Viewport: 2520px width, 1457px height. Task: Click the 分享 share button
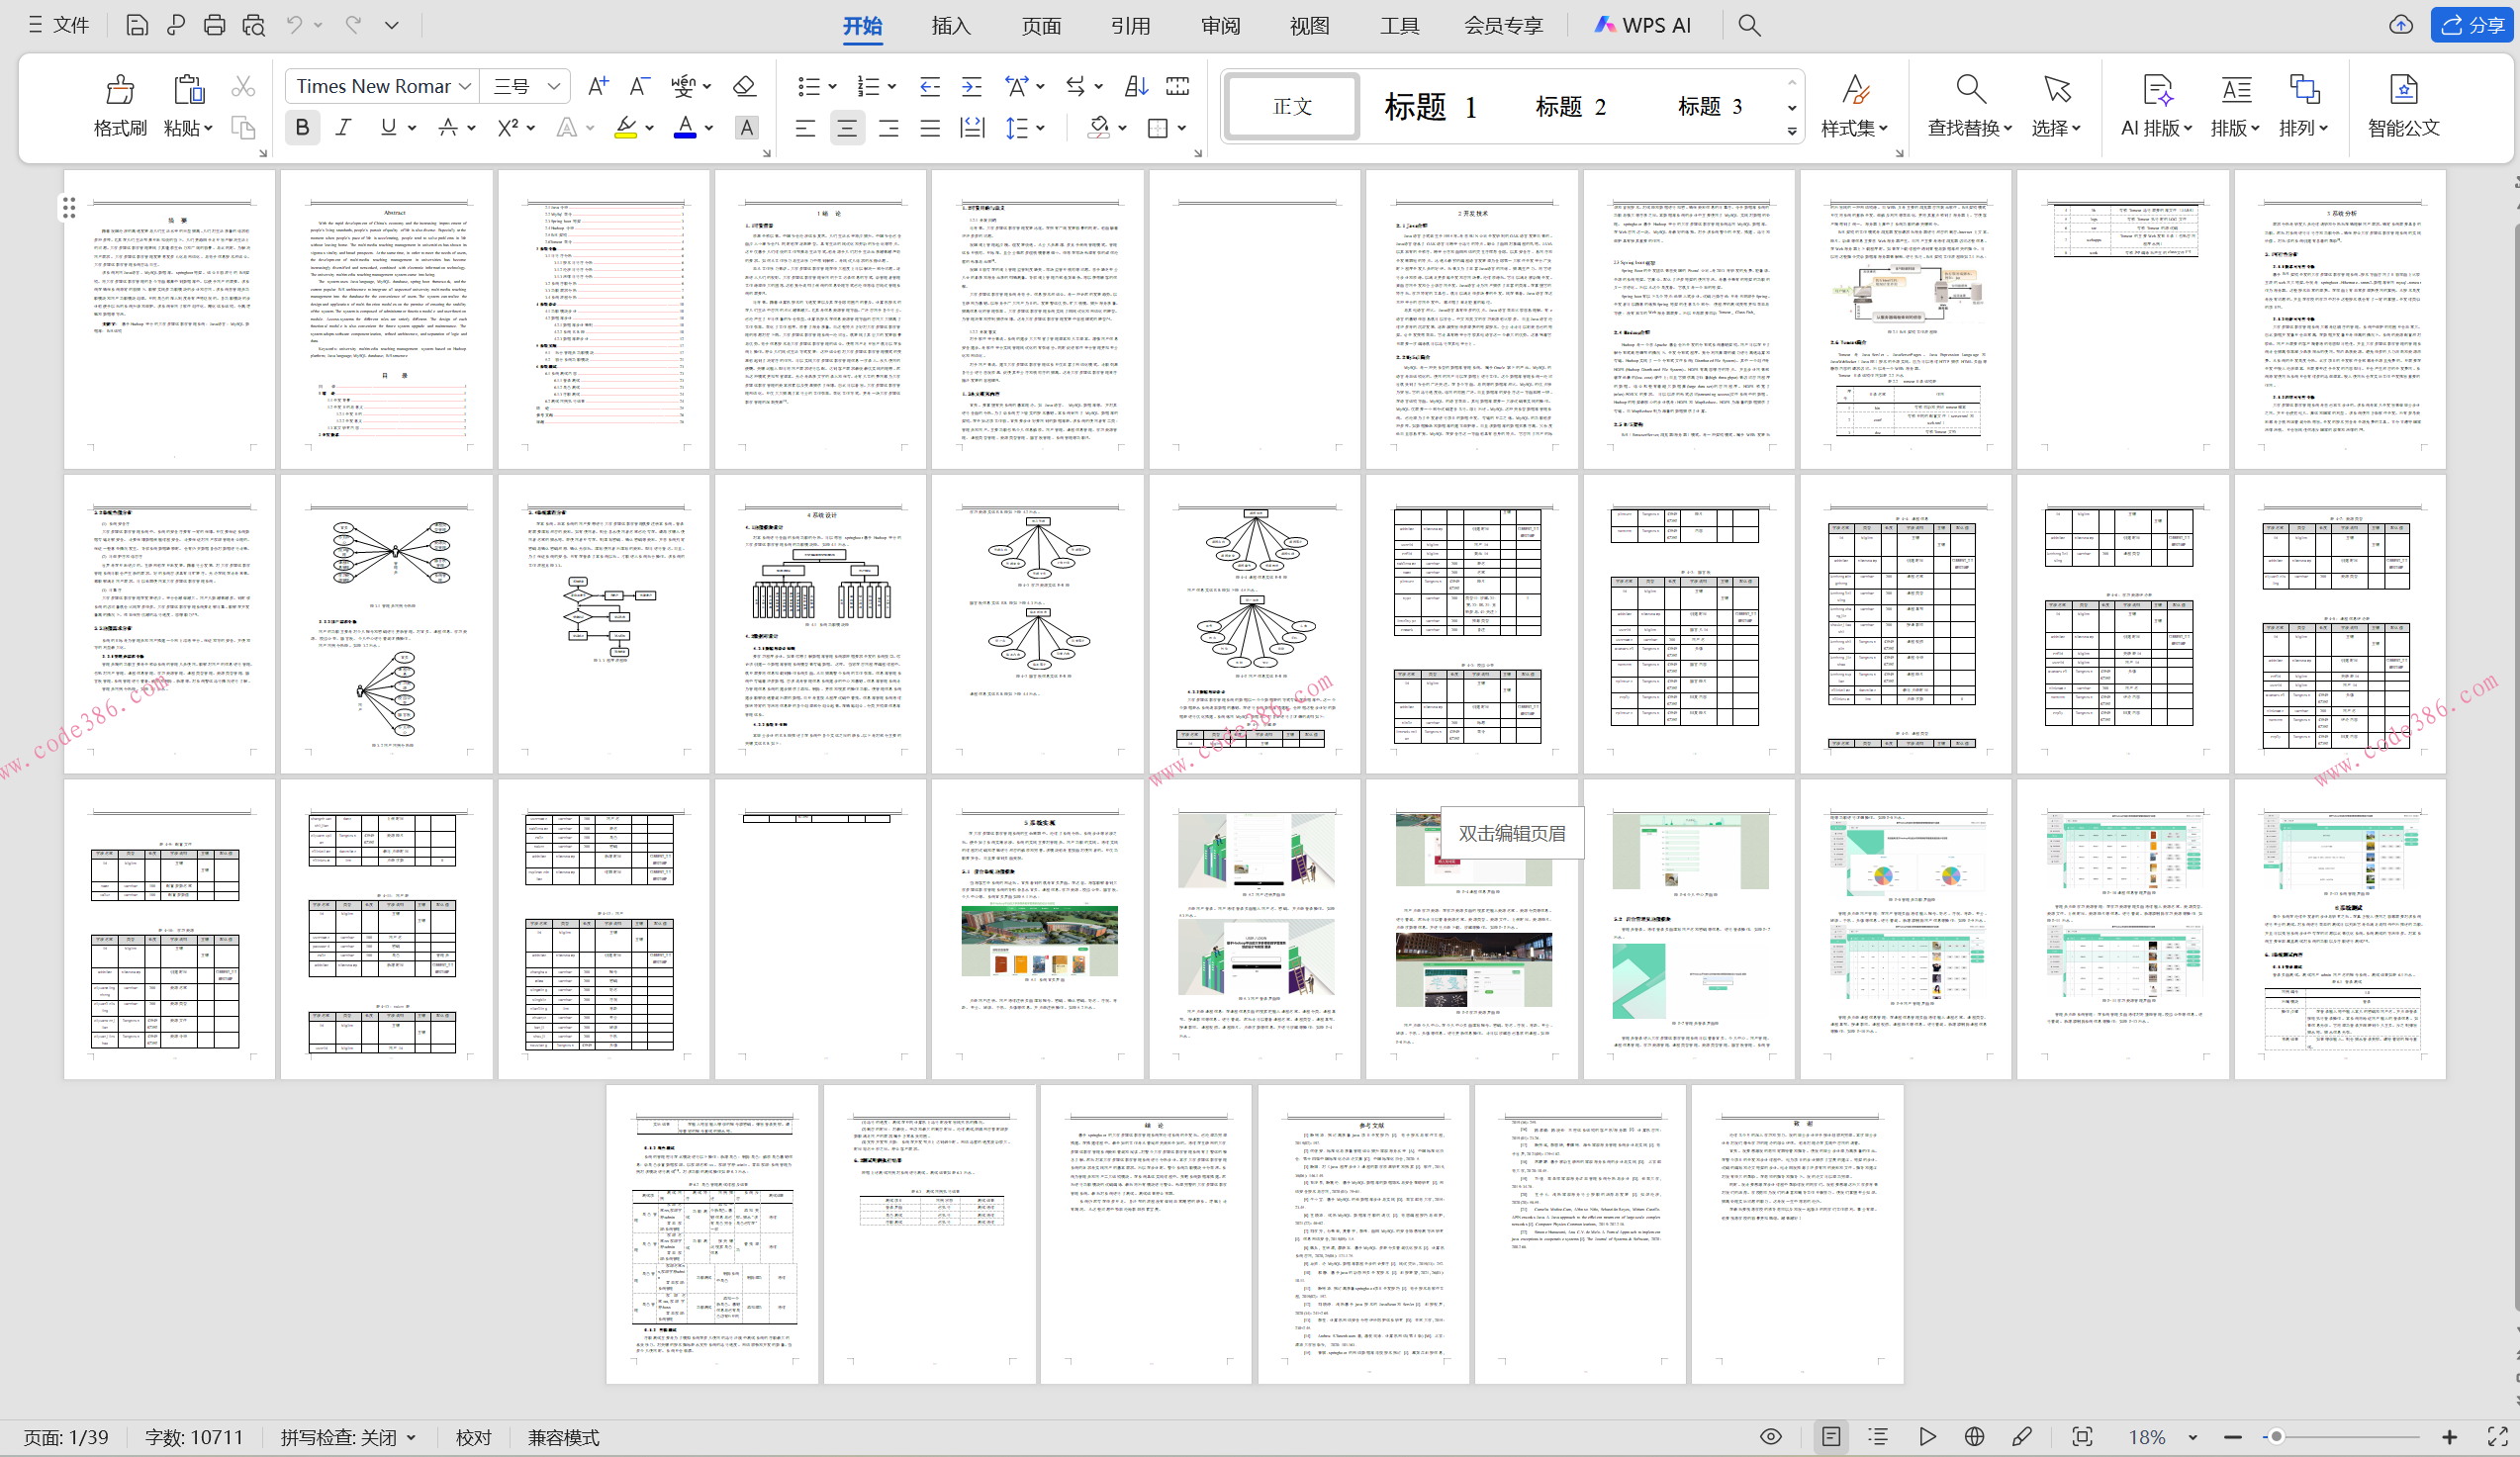(x=2472, y=25)
